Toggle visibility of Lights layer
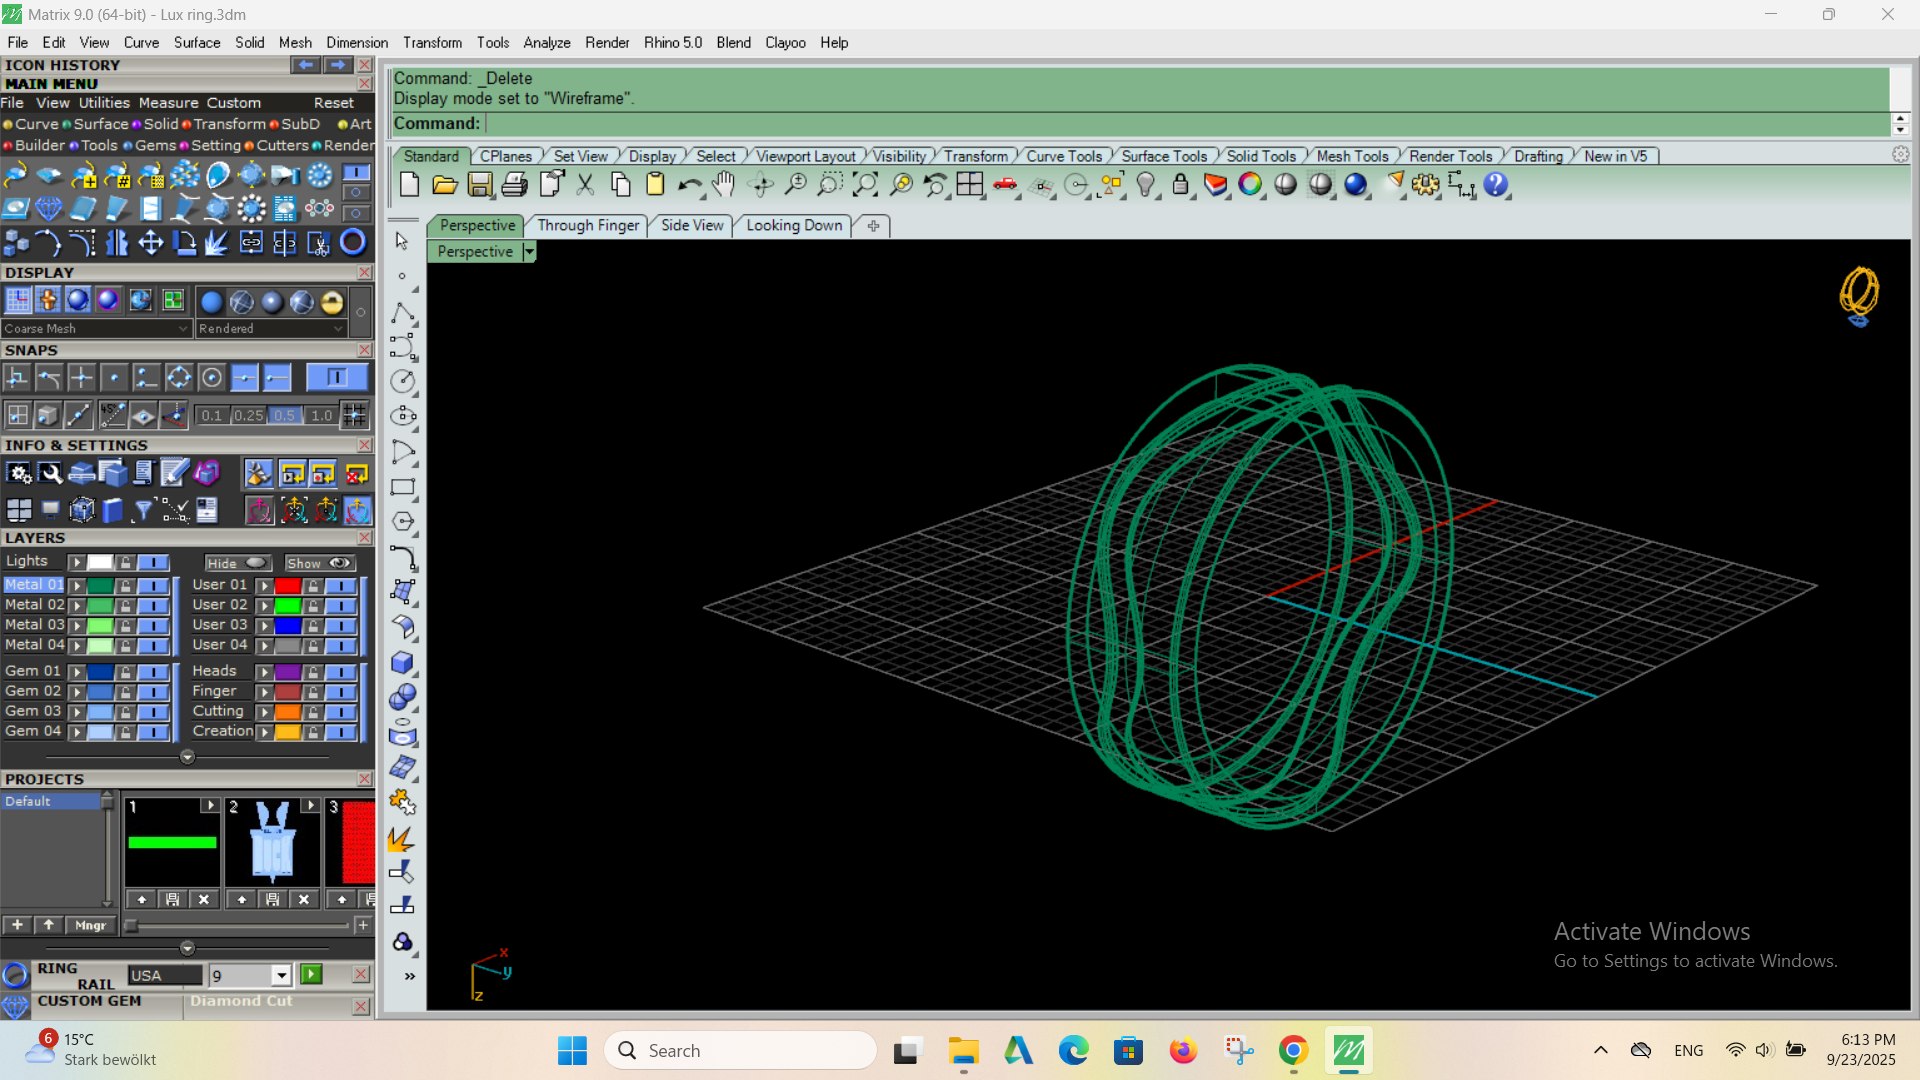The height and width of the screenshot is (1080, 1920). click(x=153, y=562)
